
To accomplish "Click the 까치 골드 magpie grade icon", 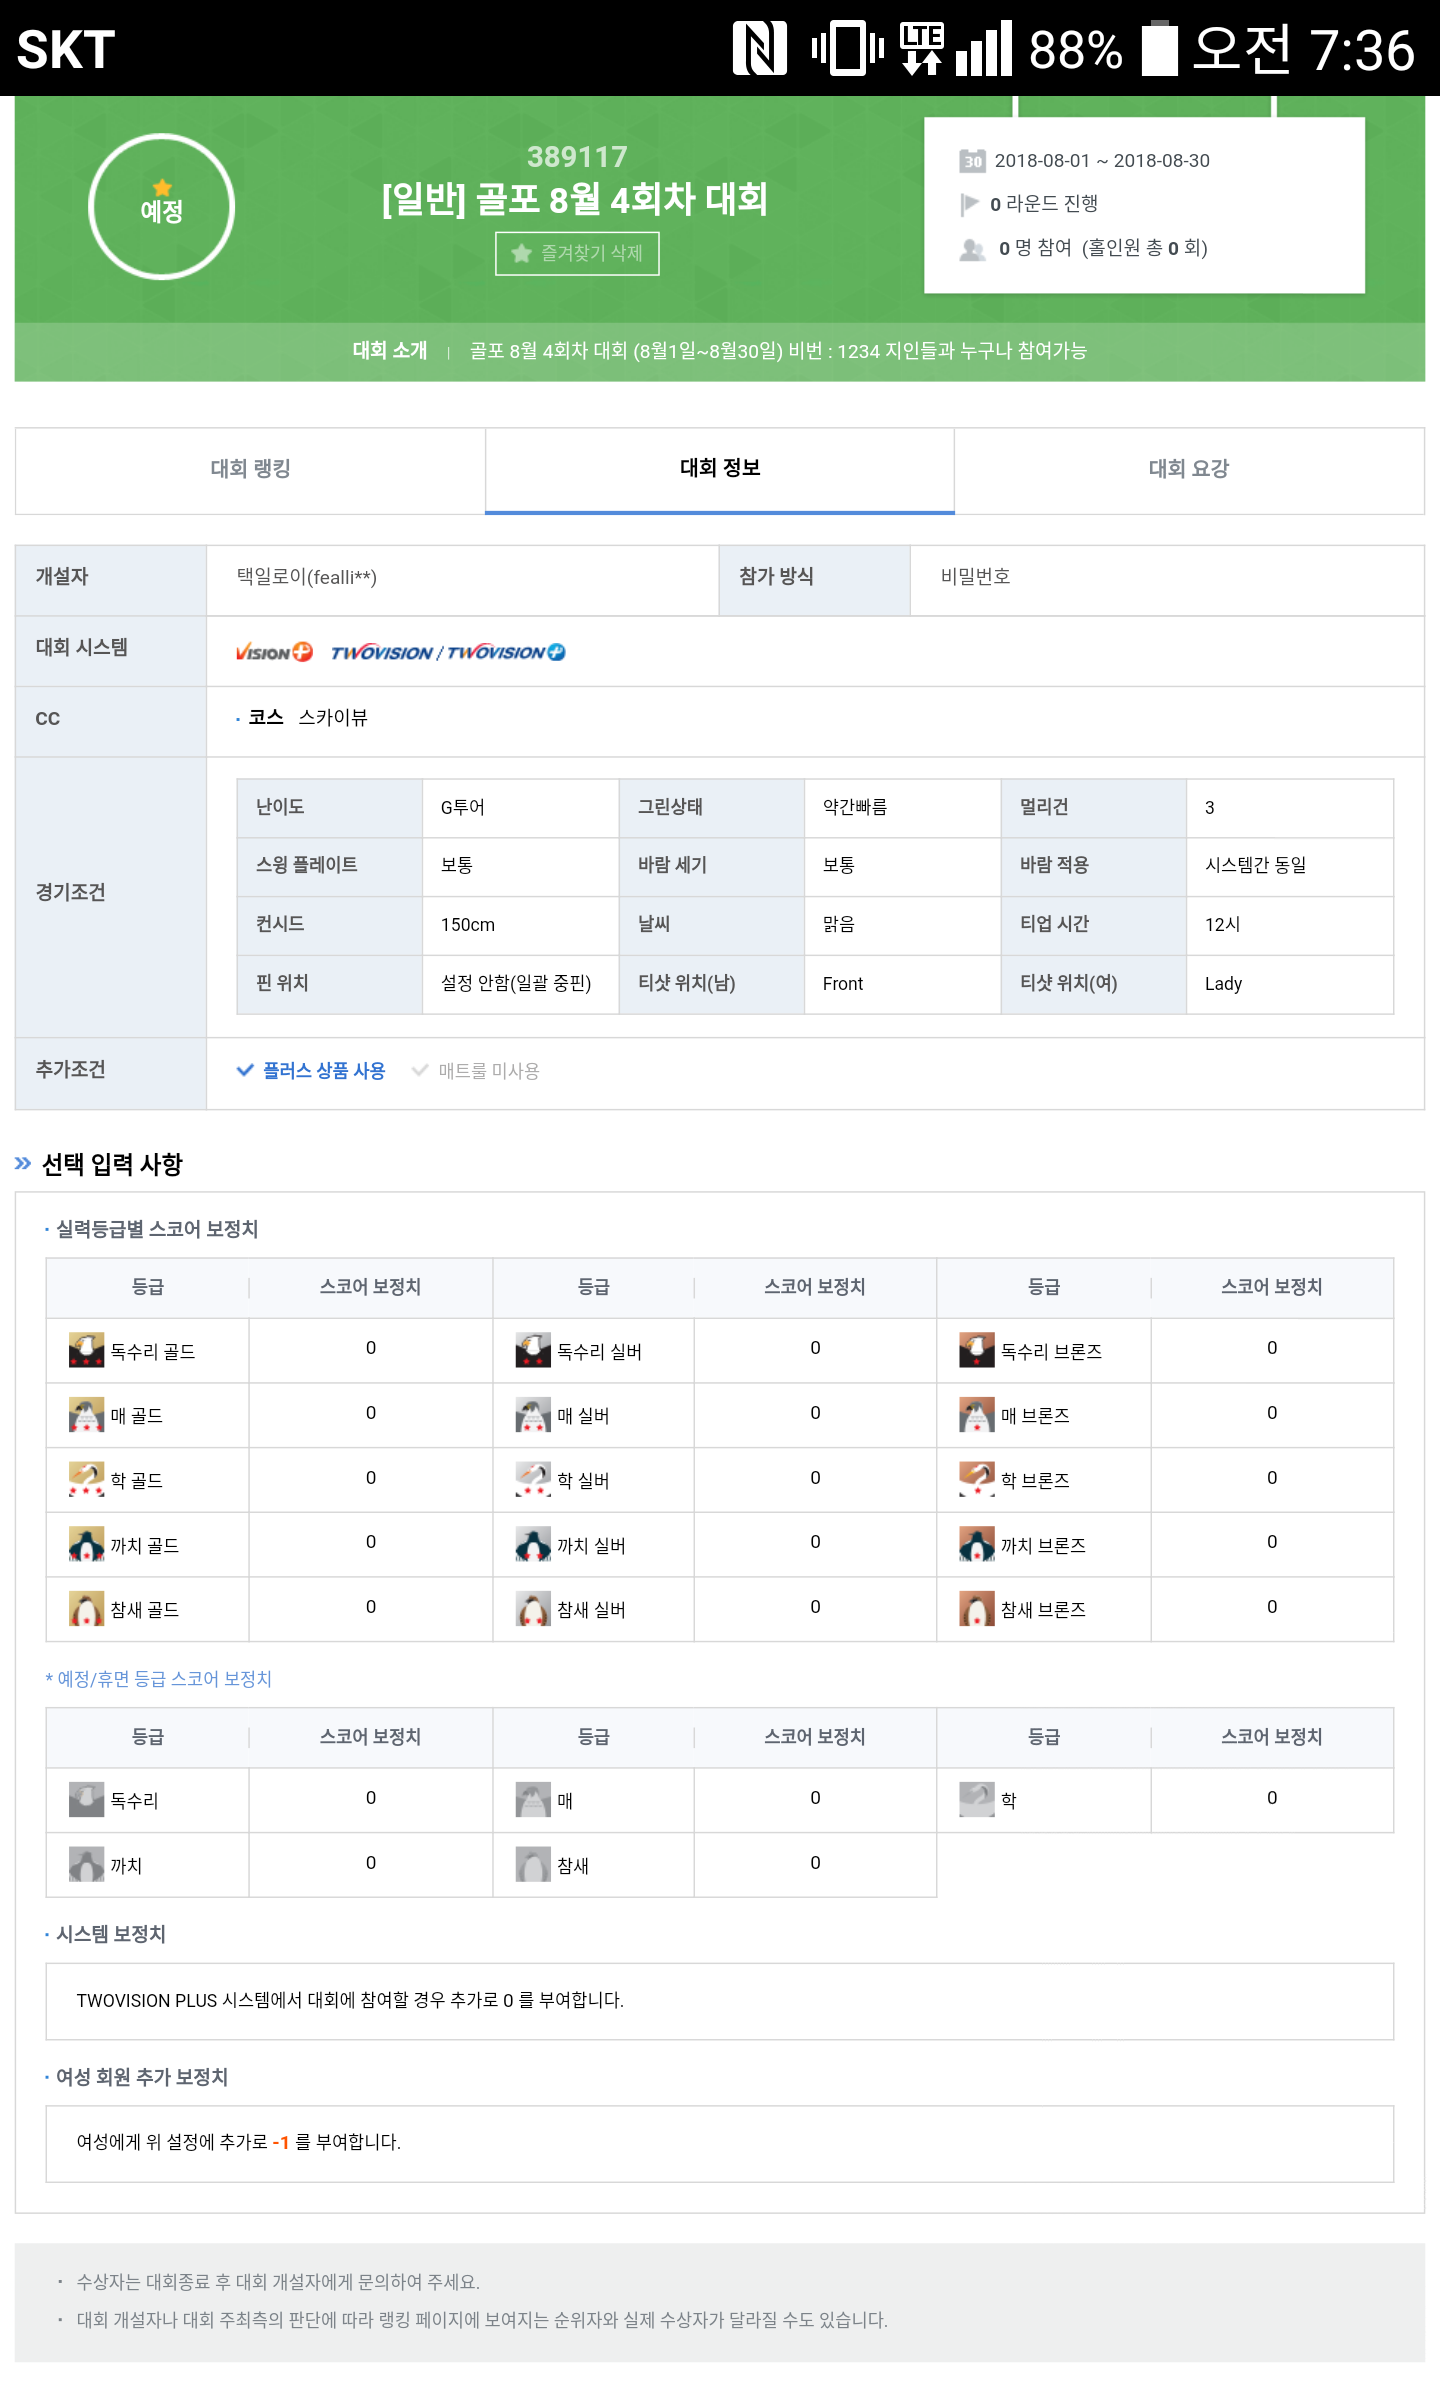I will [x=86, y=1545].
